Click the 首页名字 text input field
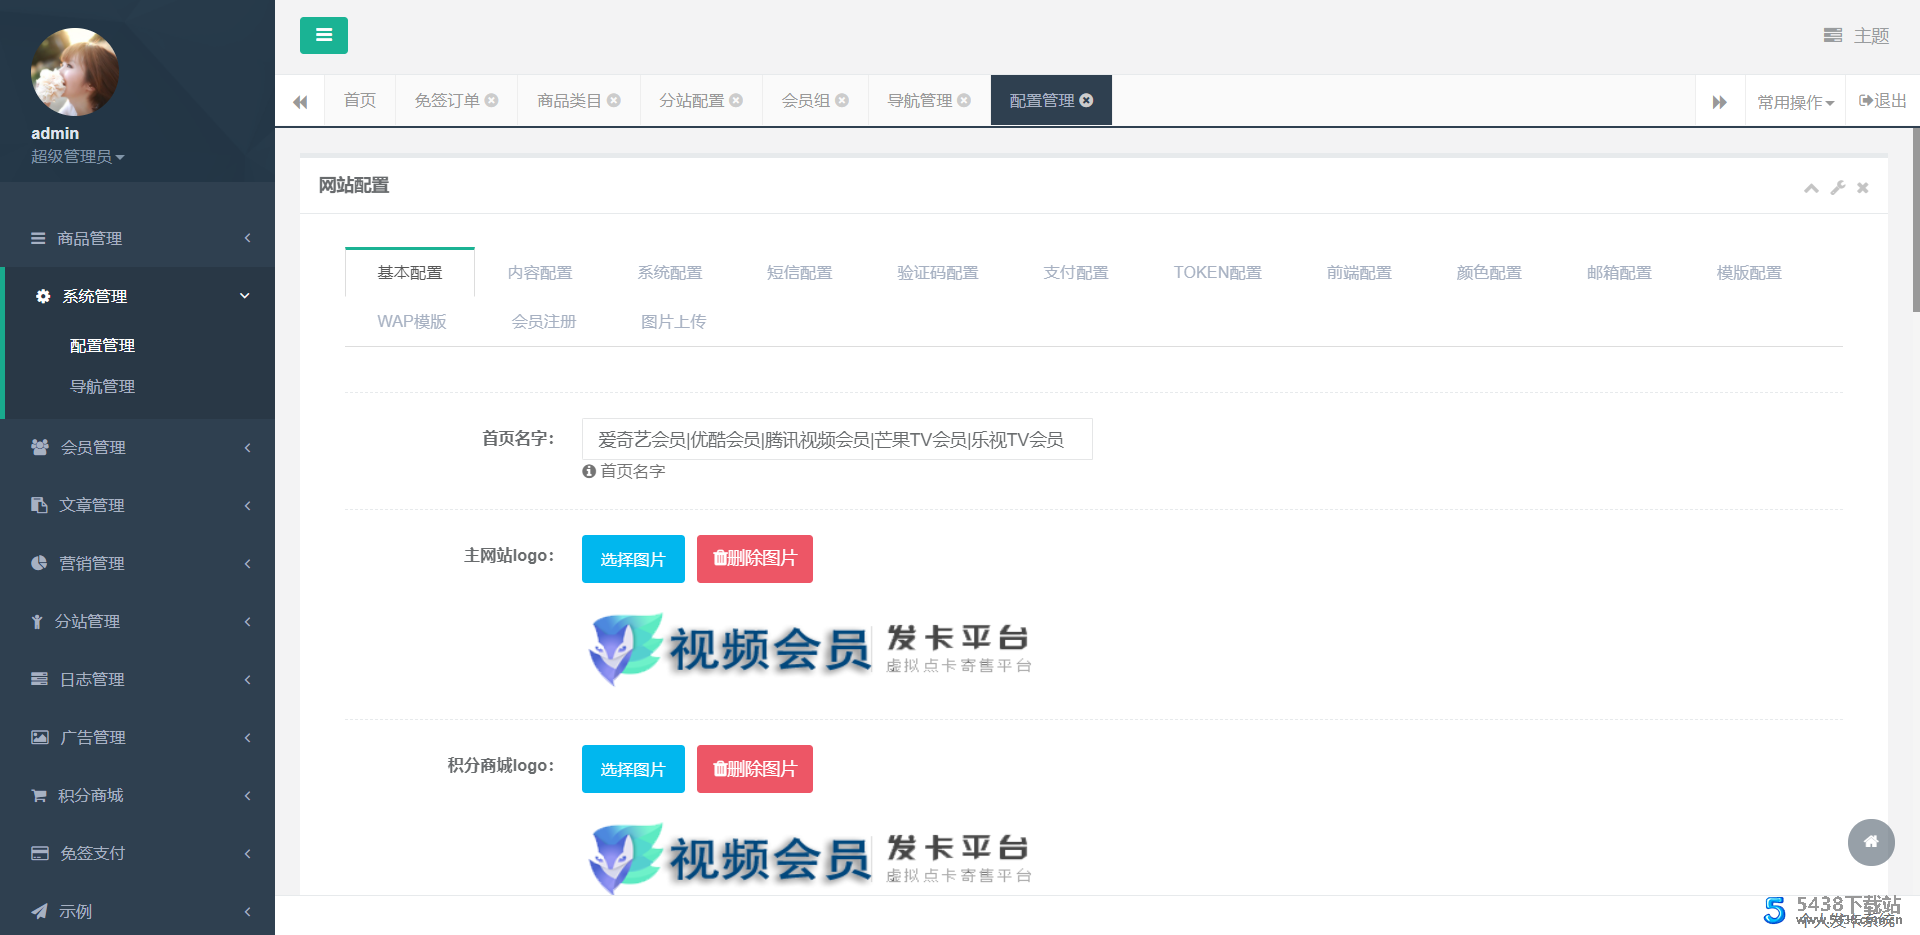Viewport: 1920px width, 935px height. pos(836,439)
